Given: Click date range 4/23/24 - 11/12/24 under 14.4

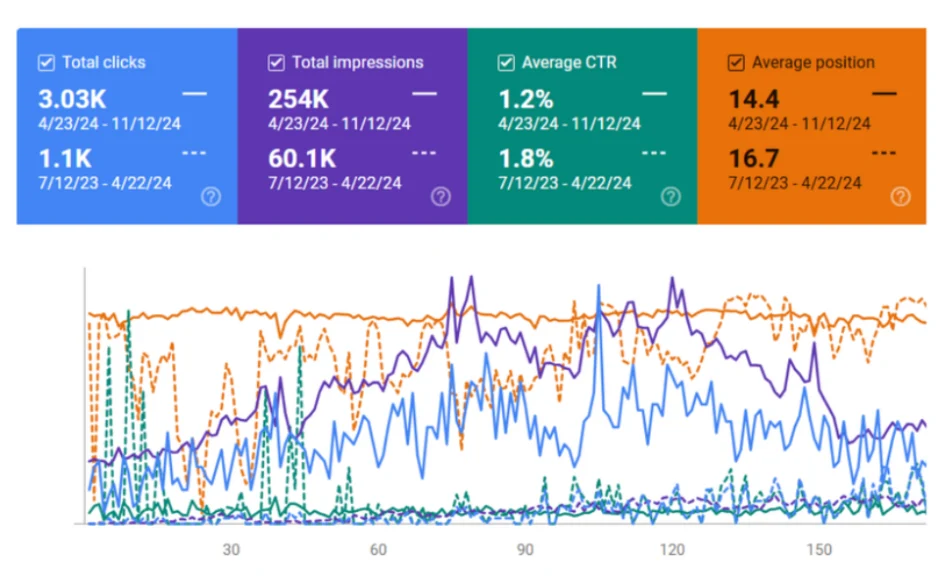Looking at the screenshot, I should (799, 124).
